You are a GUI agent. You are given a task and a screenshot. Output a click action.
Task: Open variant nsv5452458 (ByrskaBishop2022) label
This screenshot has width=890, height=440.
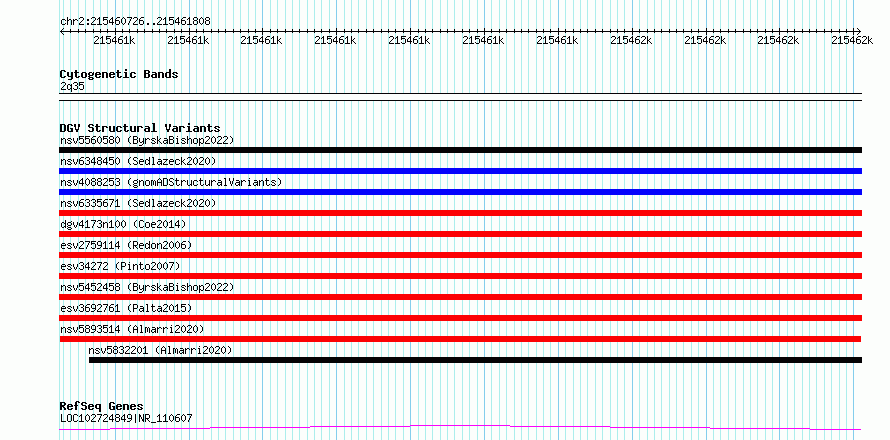point(147,287)
